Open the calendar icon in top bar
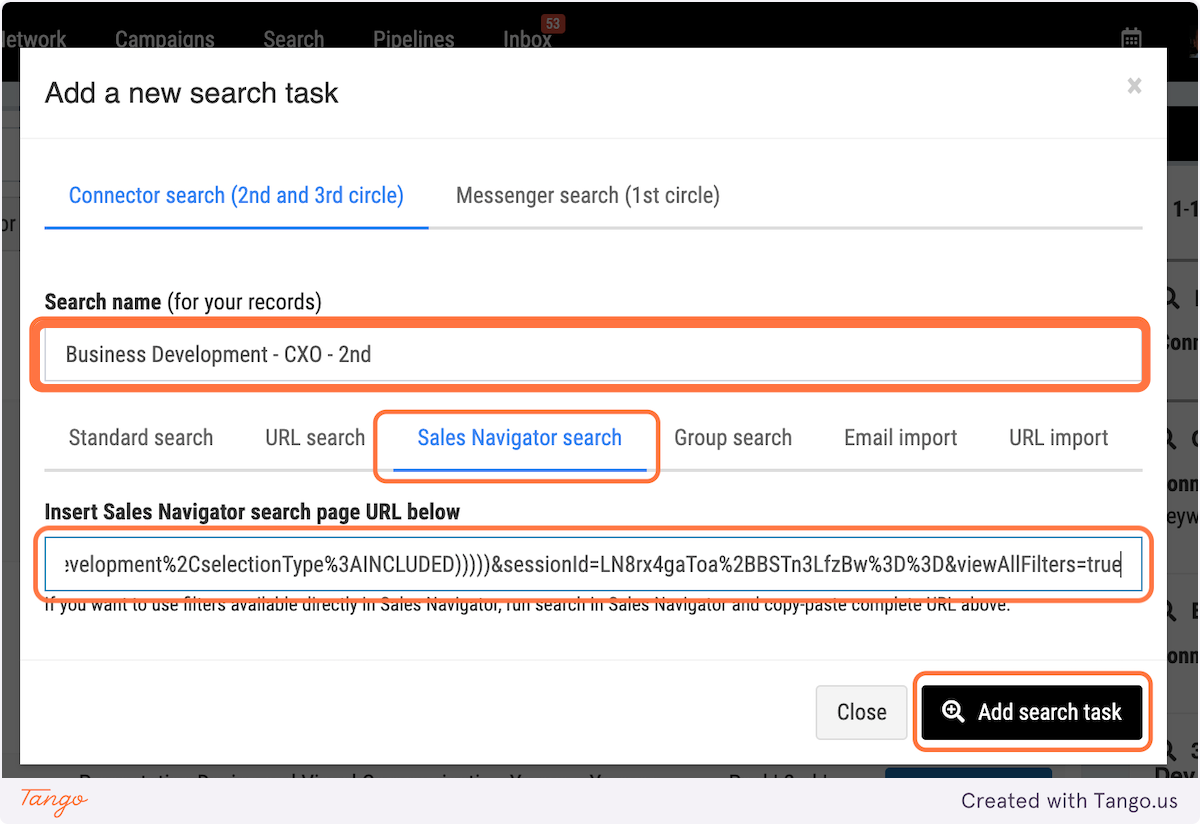 [x=1131, y=38]
